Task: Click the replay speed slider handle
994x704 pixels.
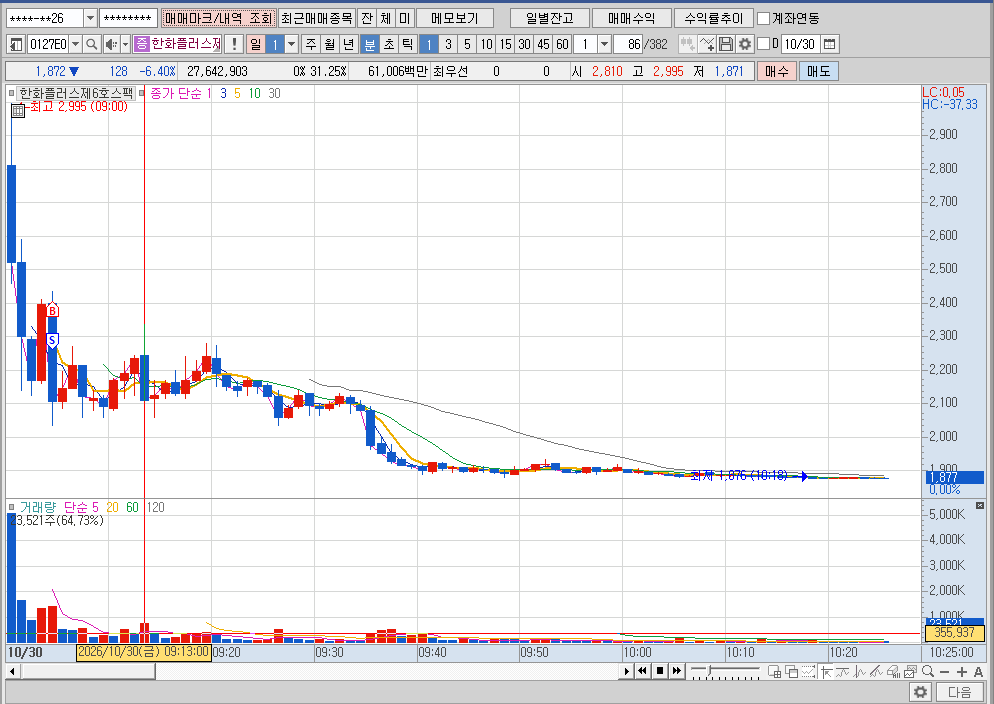Action: [x=710, y=670]
